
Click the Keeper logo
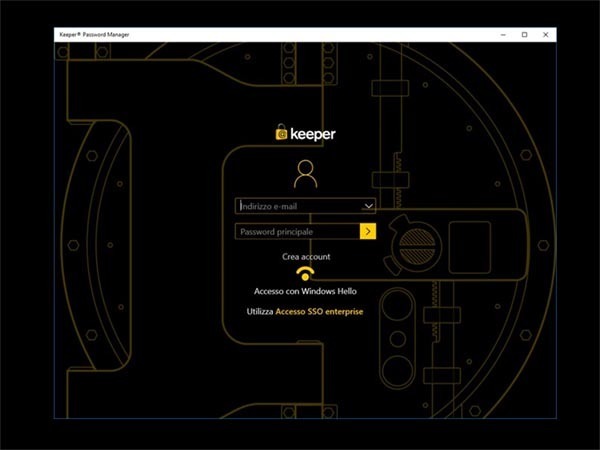305,133
